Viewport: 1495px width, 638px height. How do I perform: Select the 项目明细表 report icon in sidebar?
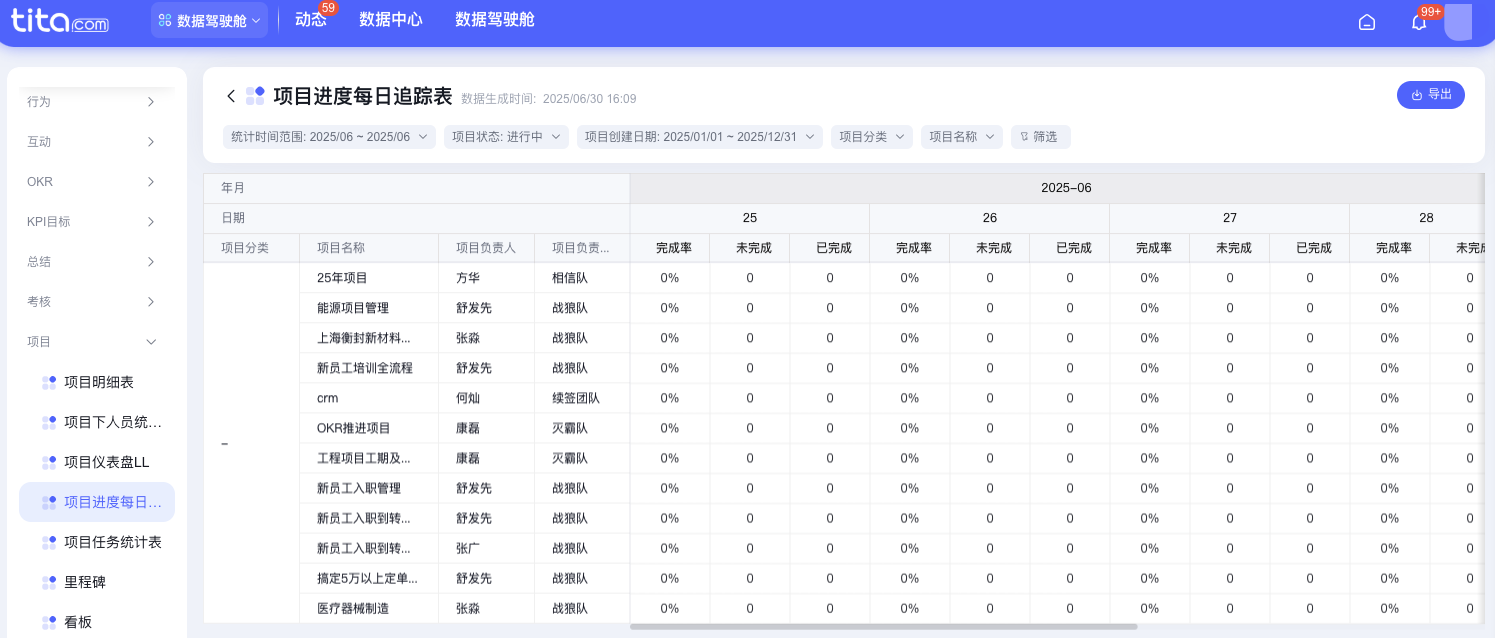click(x=49, y=381)
